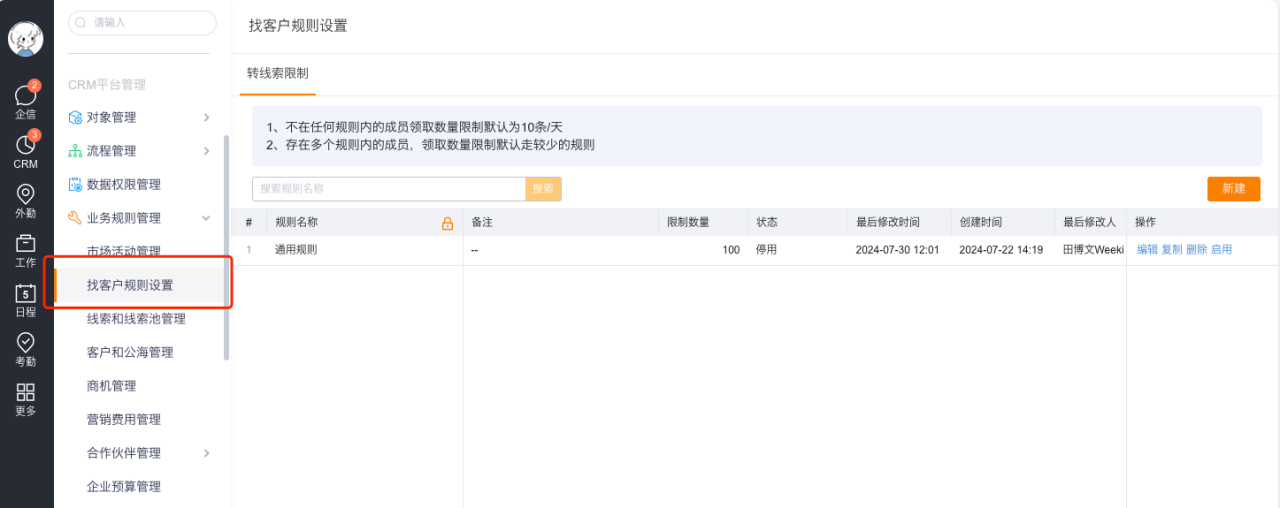Click the sidebar vertical scrollbar
This screenshot has height=508, width=1280.
[226, 248]
